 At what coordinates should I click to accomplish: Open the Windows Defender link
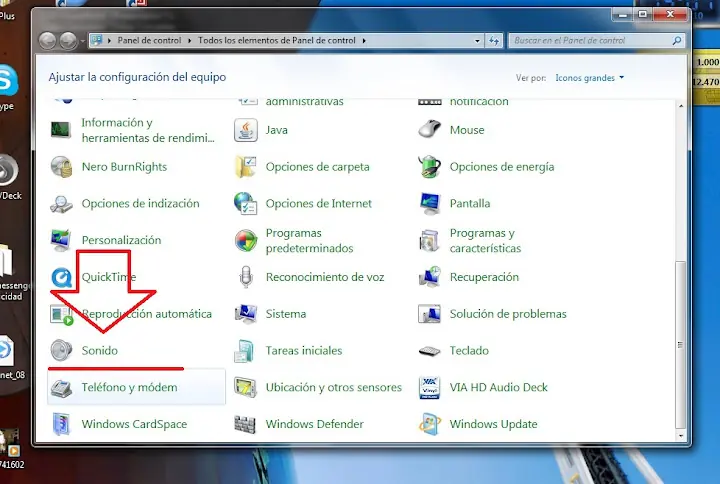point(315,424)
